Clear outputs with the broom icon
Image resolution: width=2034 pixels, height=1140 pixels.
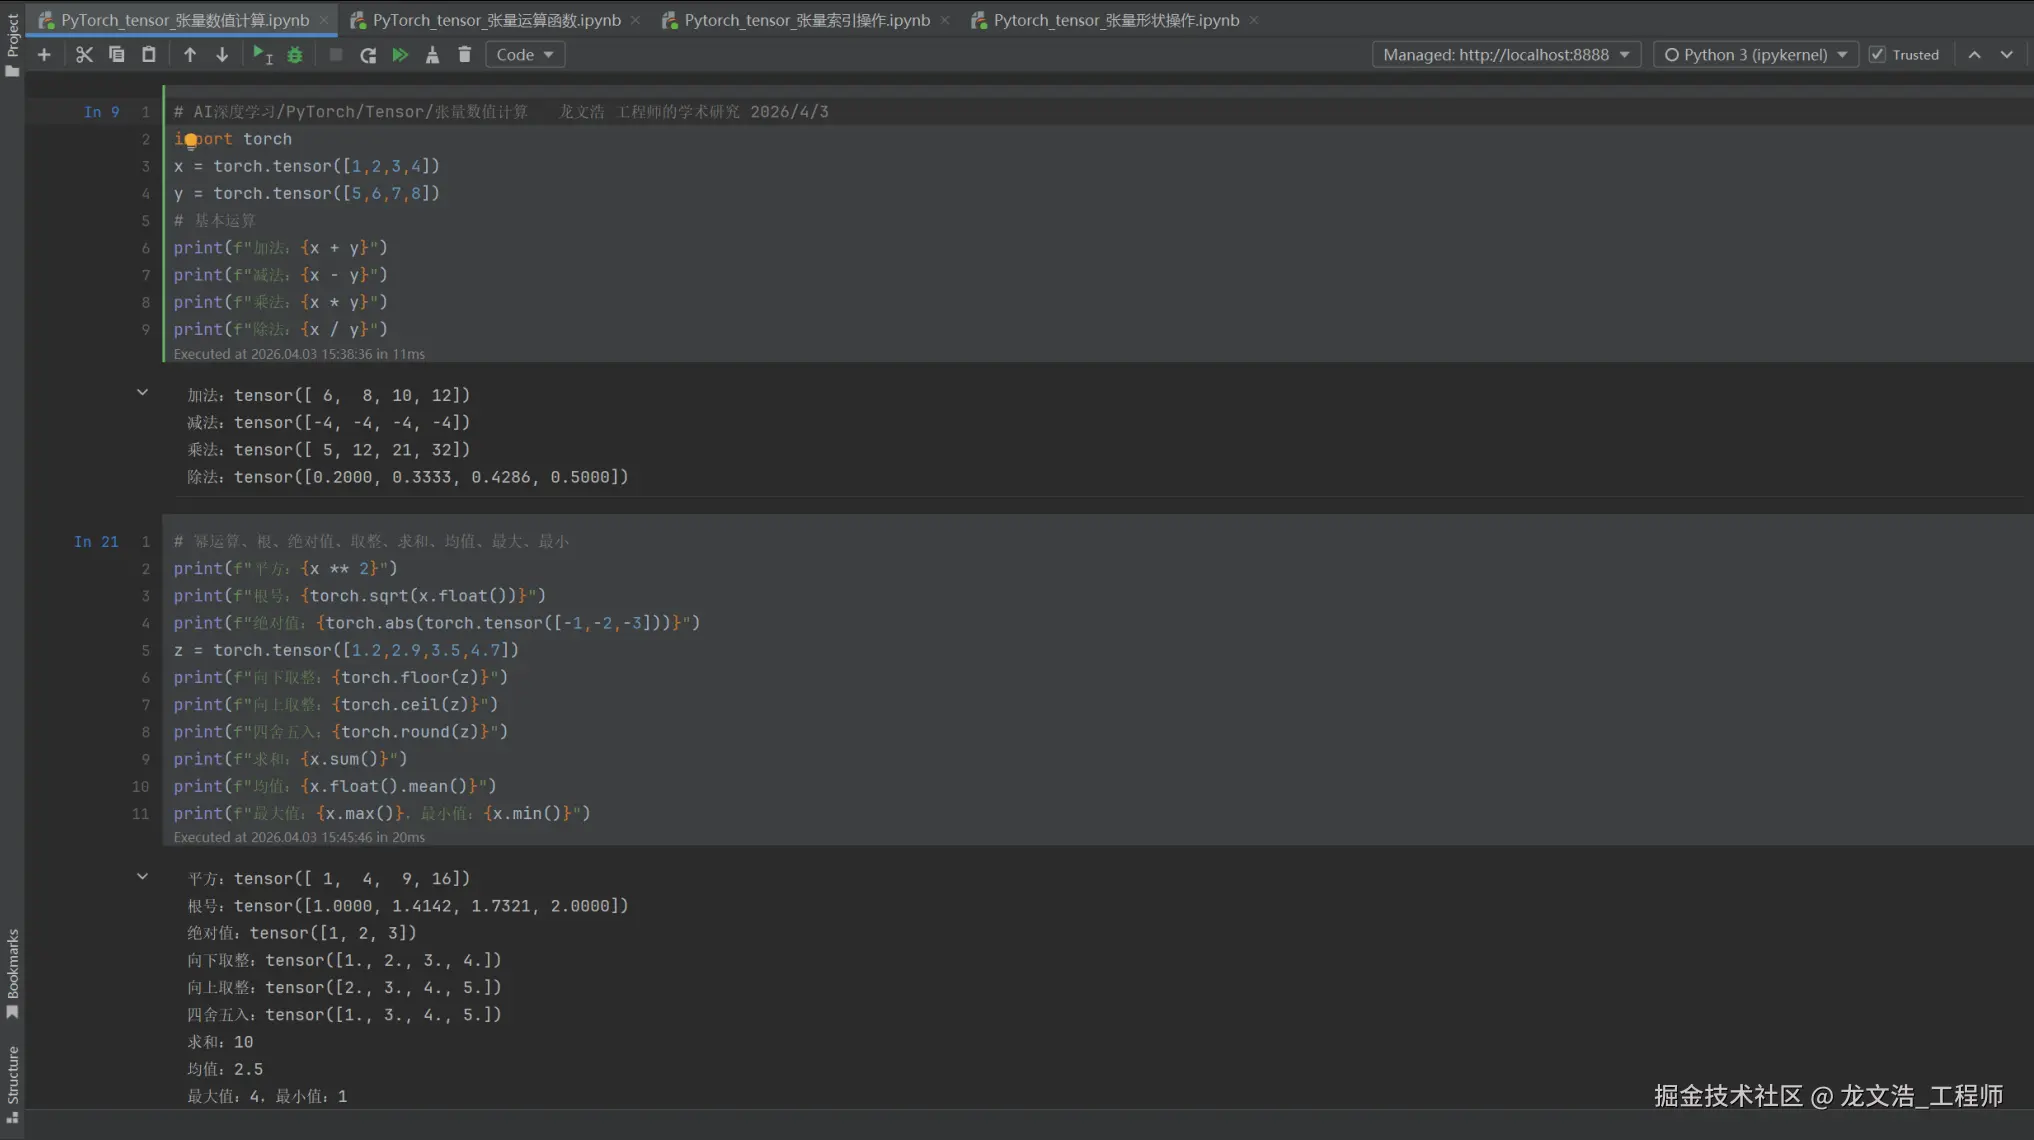click(432, 55)
